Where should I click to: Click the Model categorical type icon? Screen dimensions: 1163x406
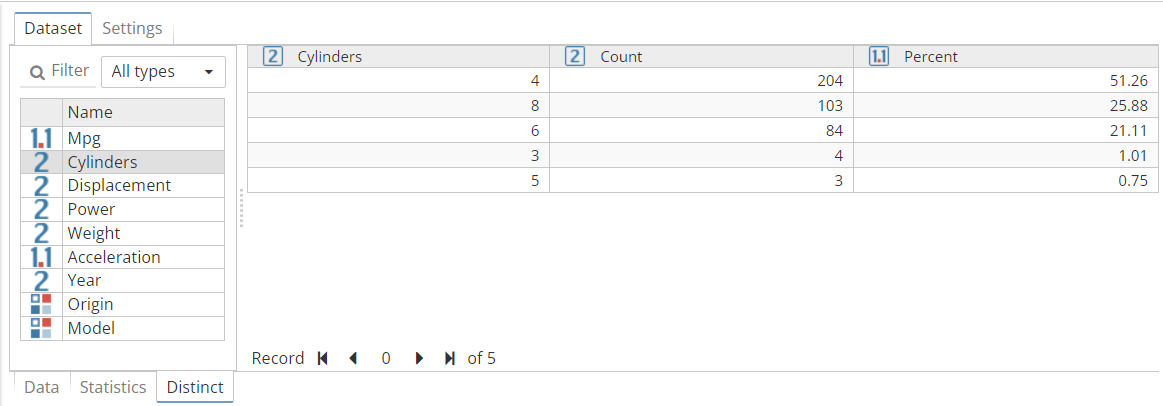(x=42, y=328)
